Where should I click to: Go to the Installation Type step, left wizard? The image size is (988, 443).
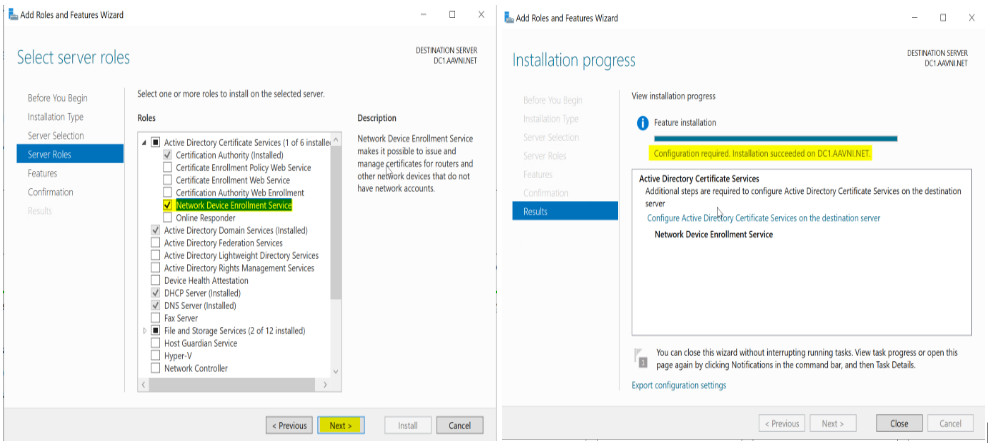click(x=55, y=117)
